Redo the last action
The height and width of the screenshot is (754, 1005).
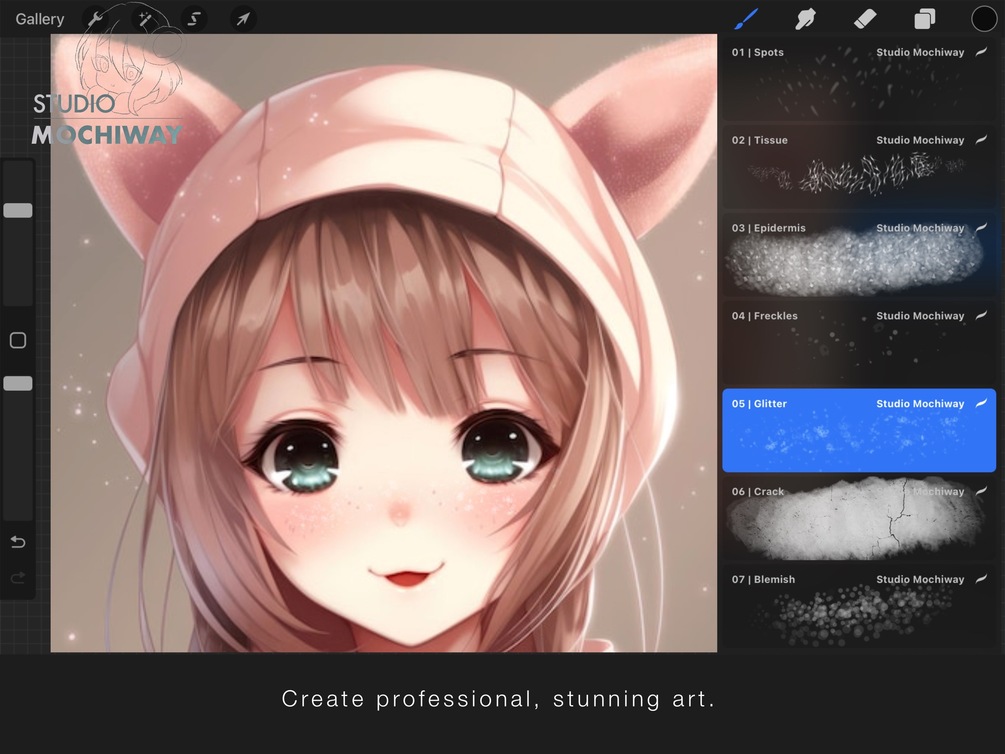18,578
